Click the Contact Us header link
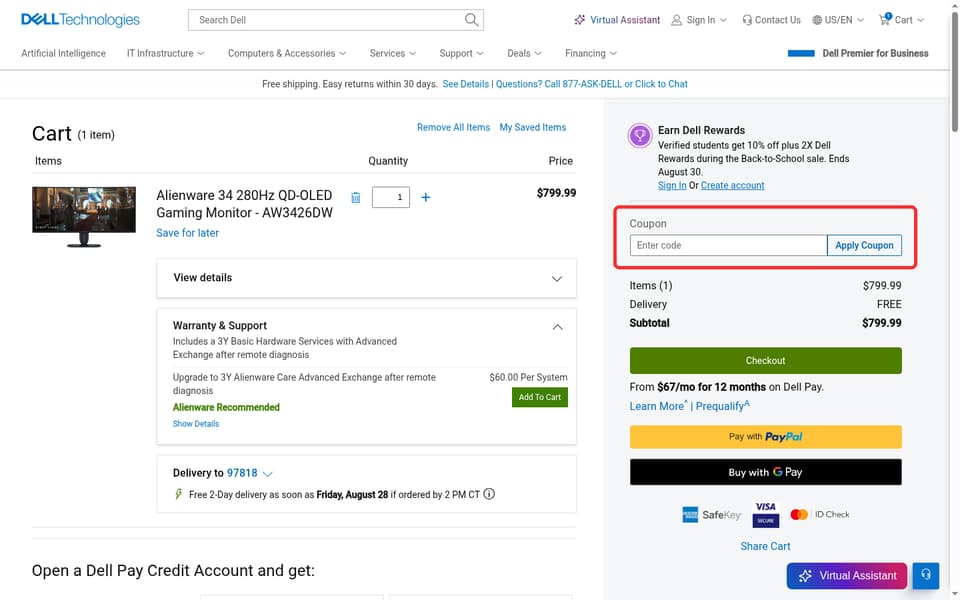The image size is (960, 600). [771, 20]
